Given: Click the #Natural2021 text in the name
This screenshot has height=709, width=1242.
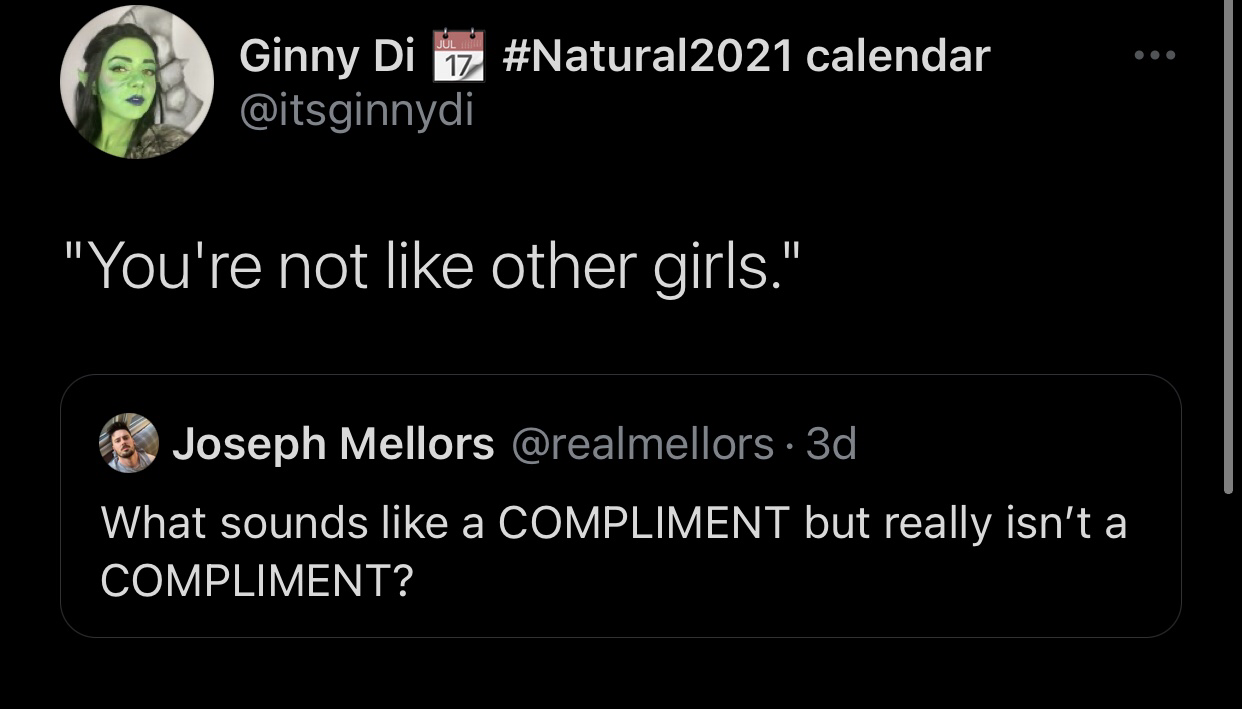Looking at the screenshot, I should (646, 57).
